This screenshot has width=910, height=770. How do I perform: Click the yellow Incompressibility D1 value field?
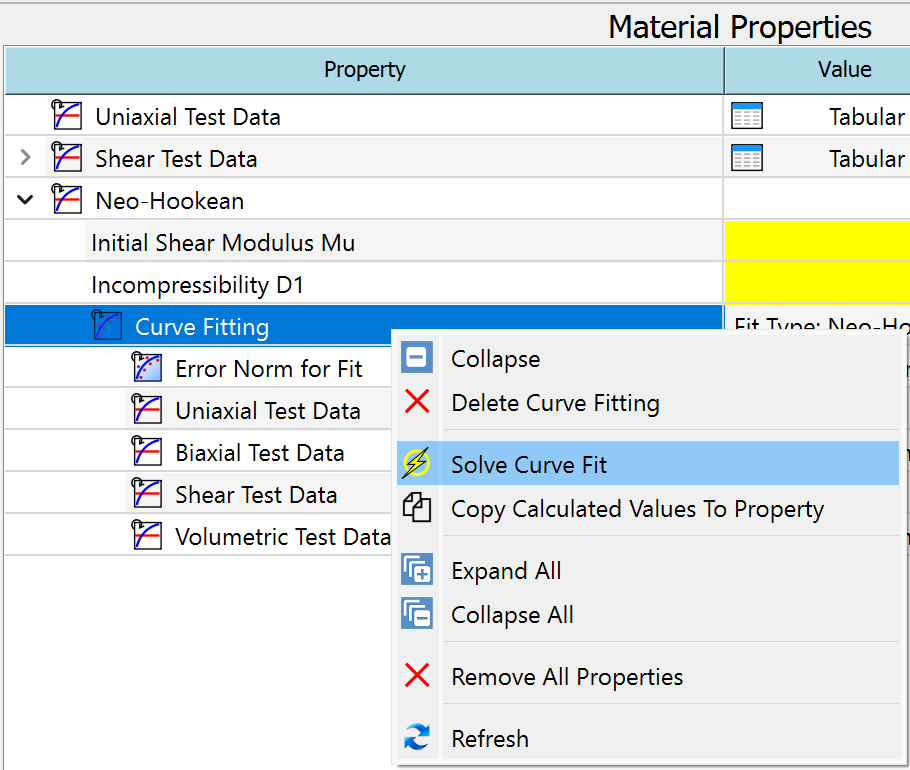(816, 285)
